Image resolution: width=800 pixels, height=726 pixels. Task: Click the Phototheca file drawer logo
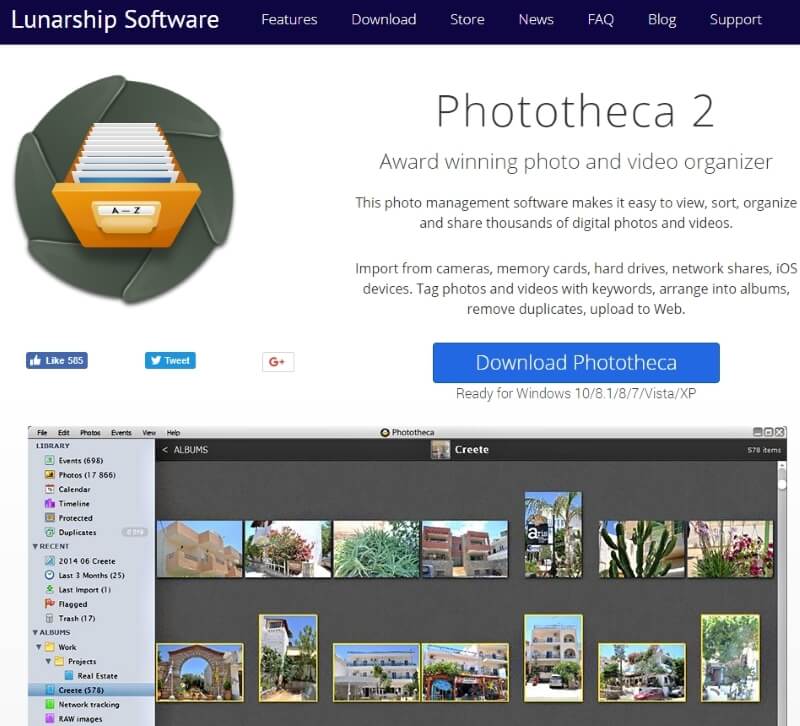pyautogui.click(x=125, y=189)
